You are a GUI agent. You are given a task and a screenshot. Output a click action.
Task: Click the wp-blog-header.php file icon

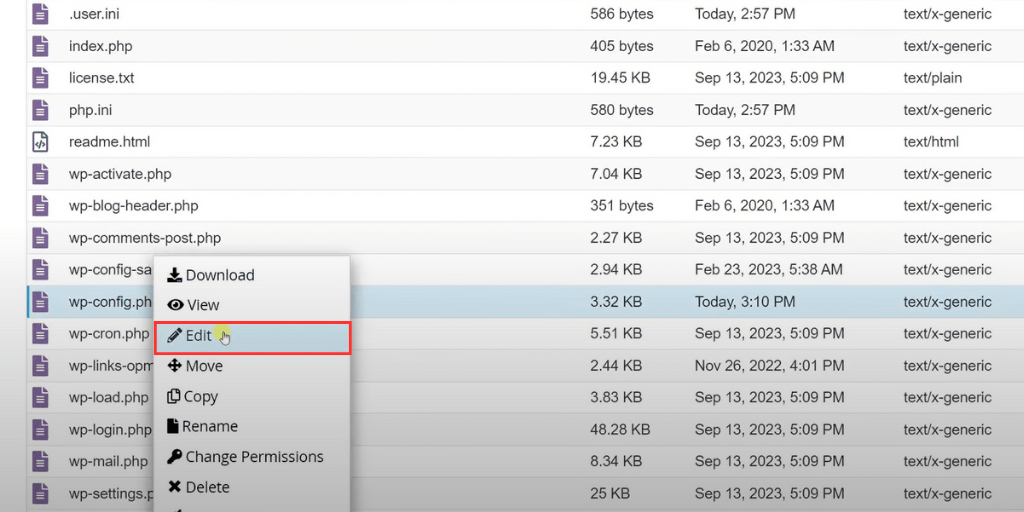40,206
